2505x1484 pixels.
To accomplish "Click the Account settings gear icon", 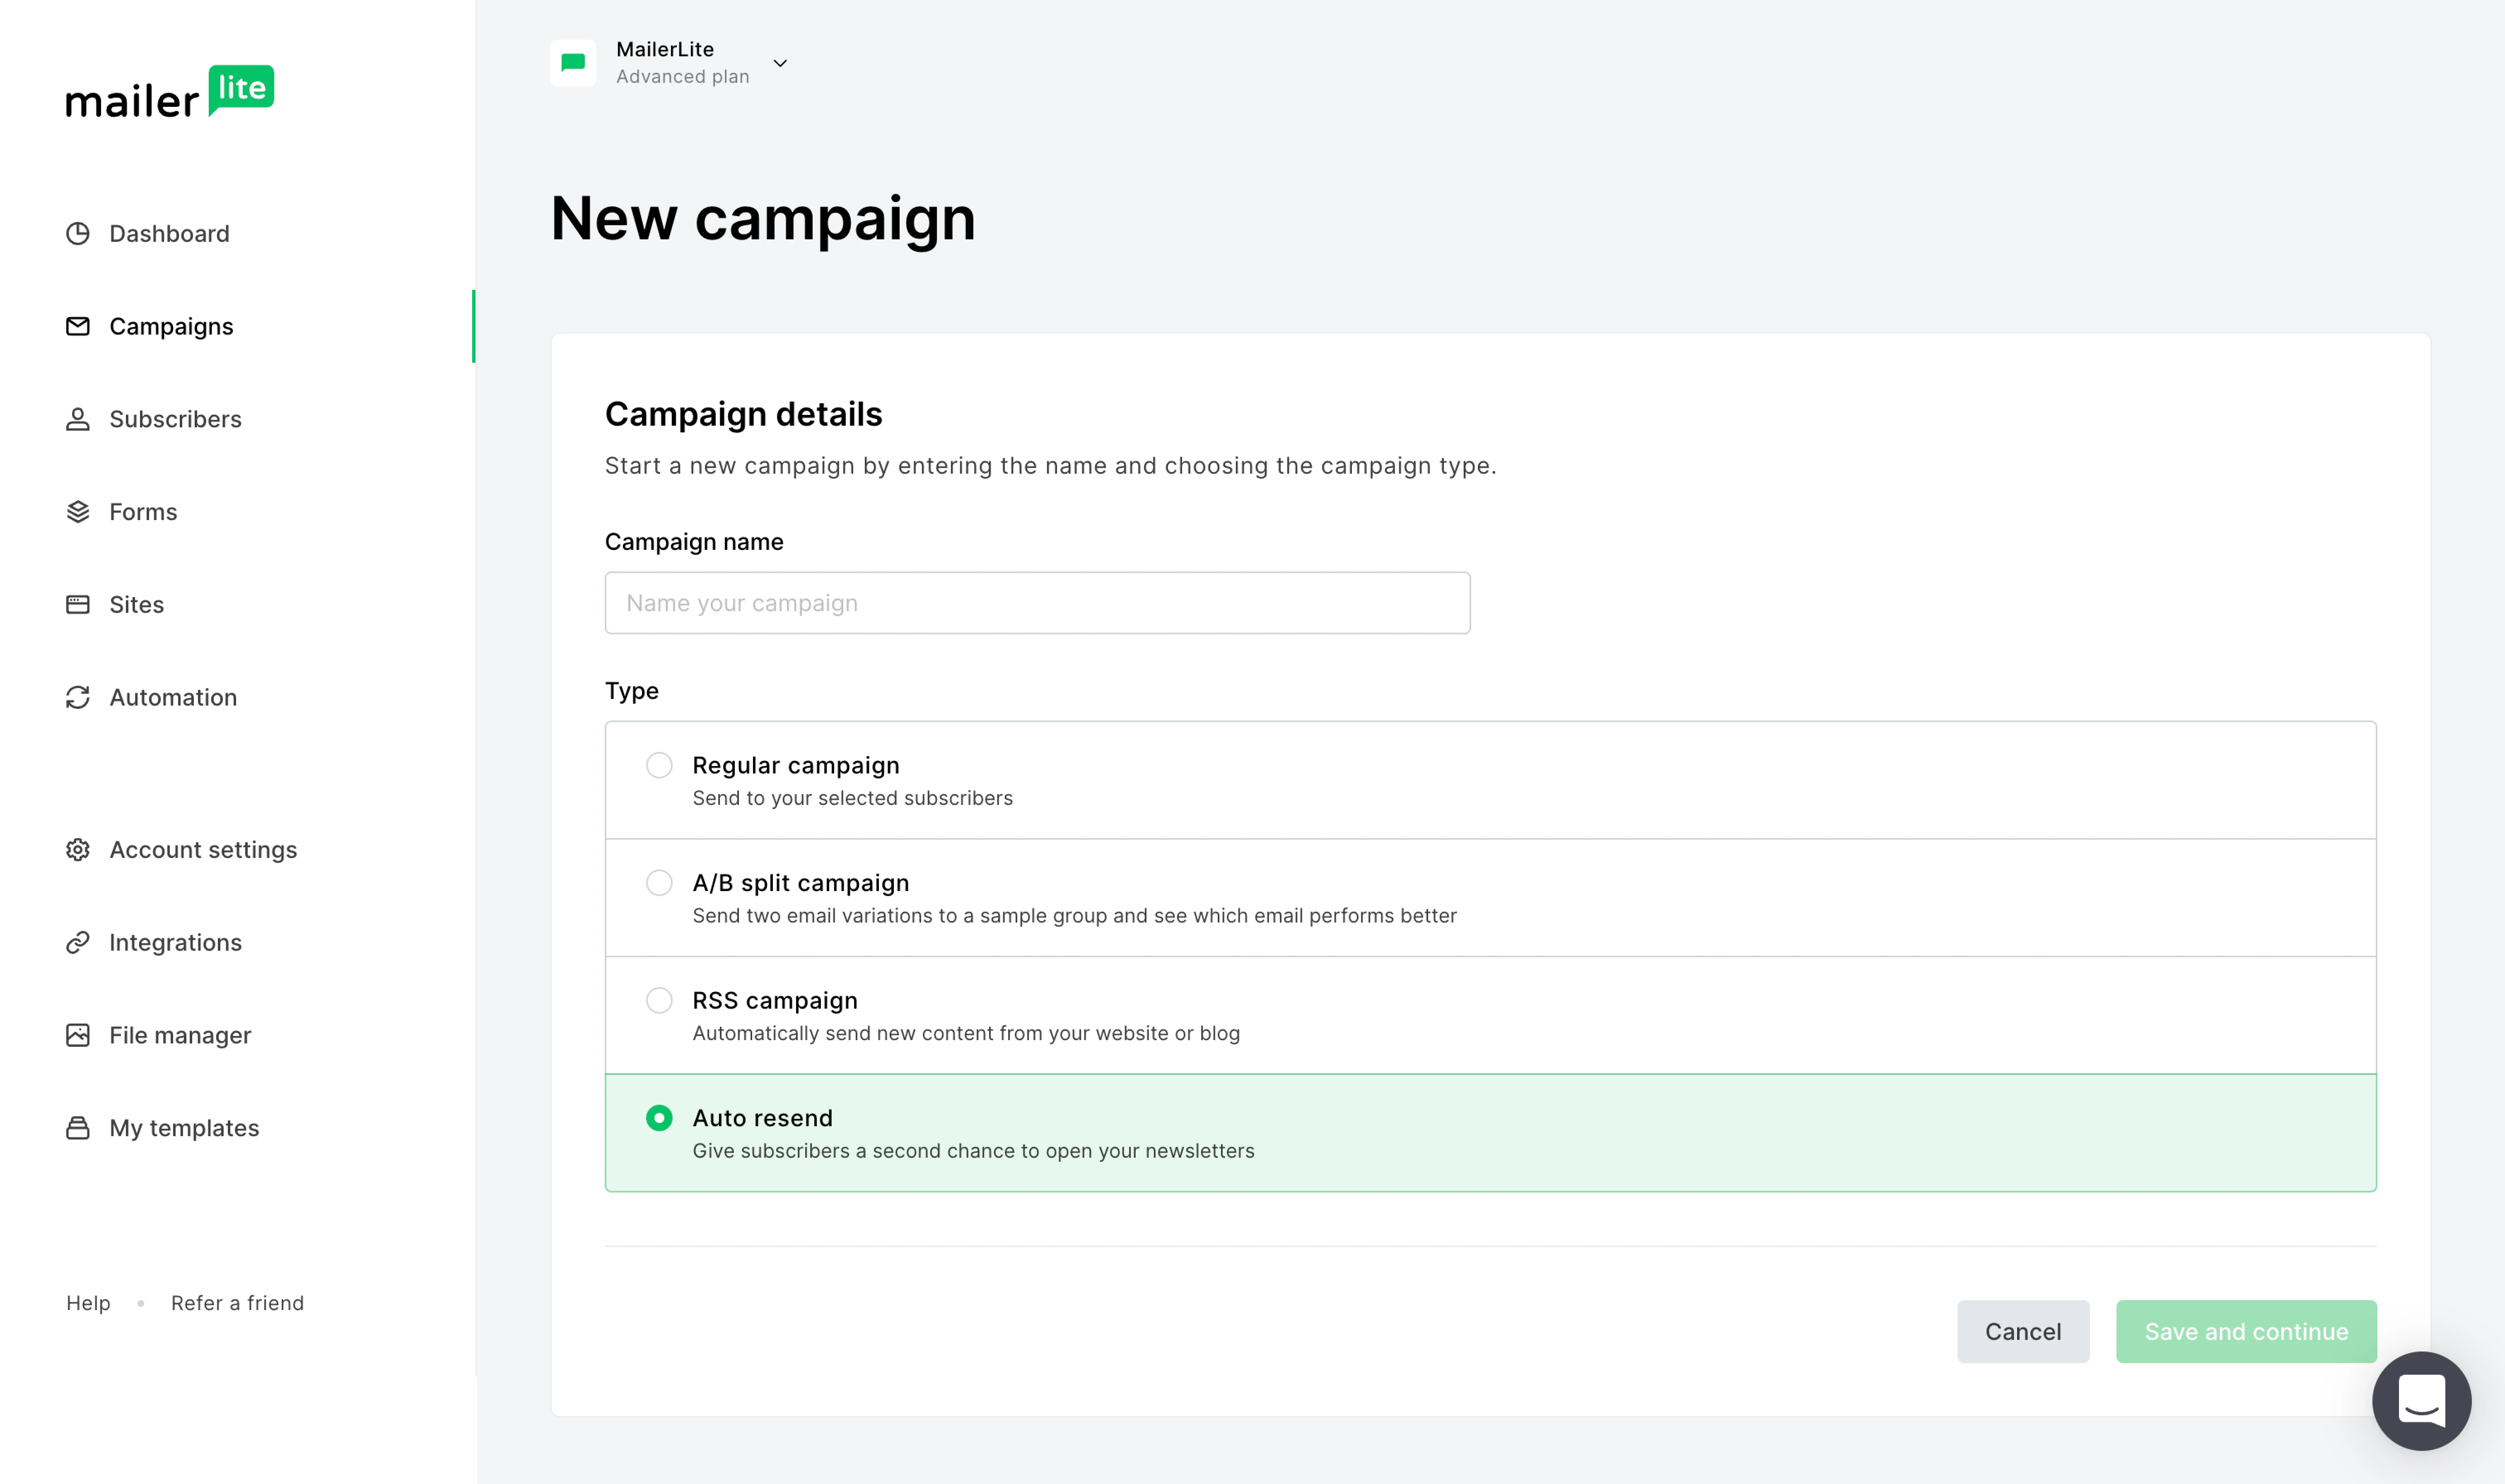I will 78,849.
